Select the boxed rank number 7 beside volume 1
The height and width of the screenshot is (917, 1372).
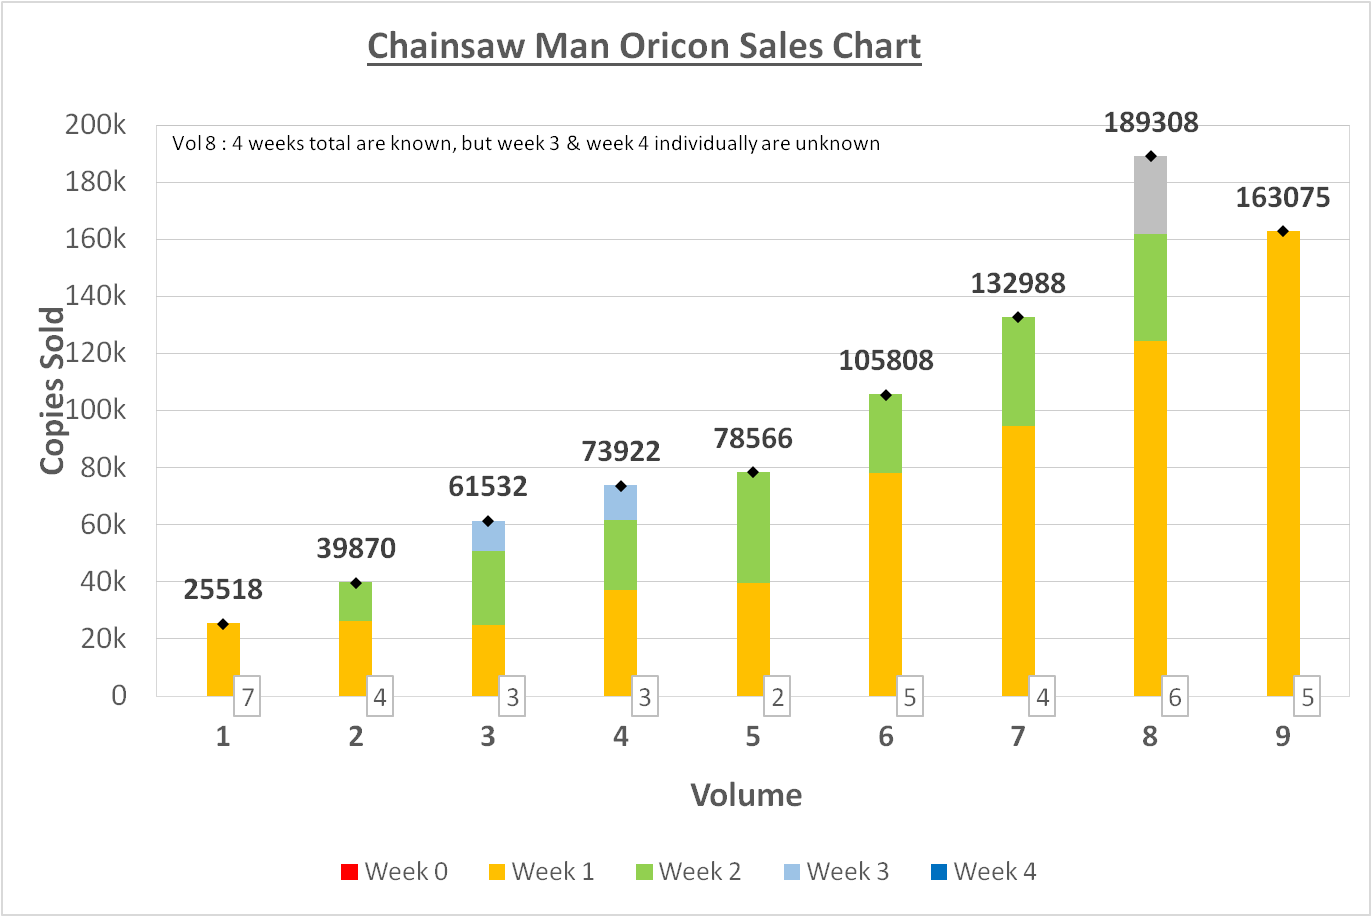pyautogui.click(x=247, y=697)
